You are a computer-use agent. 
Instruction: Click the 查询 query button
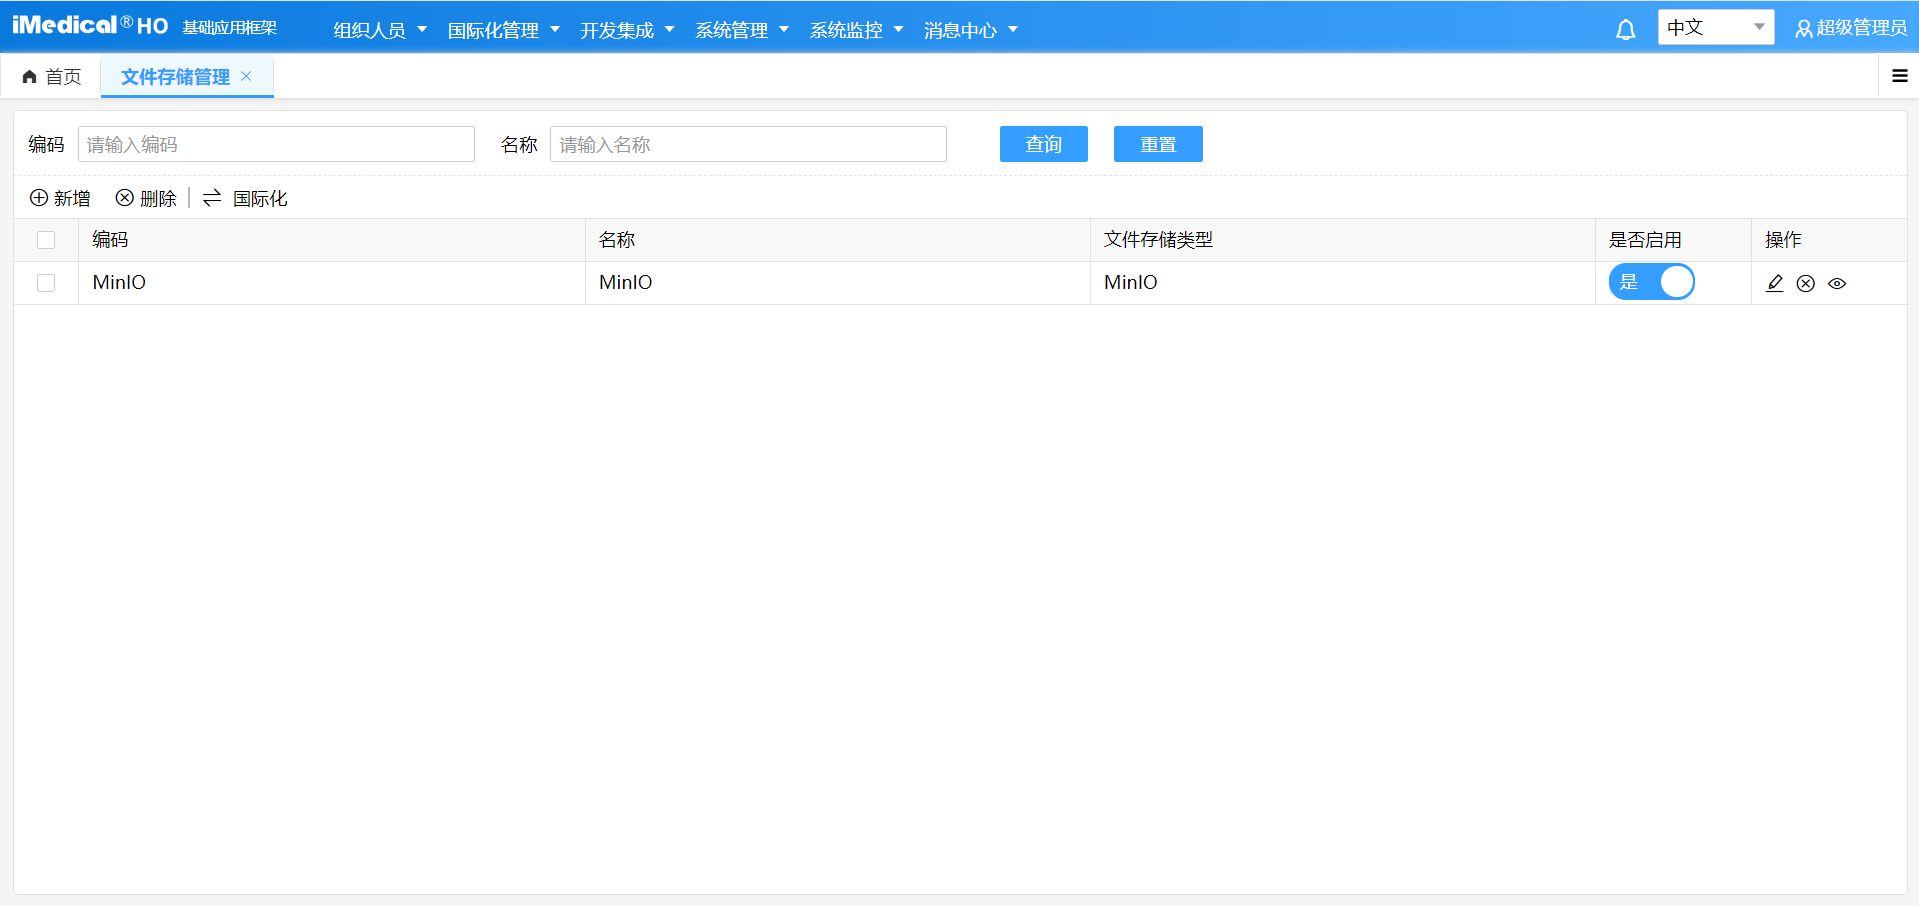click(1043, 144)
